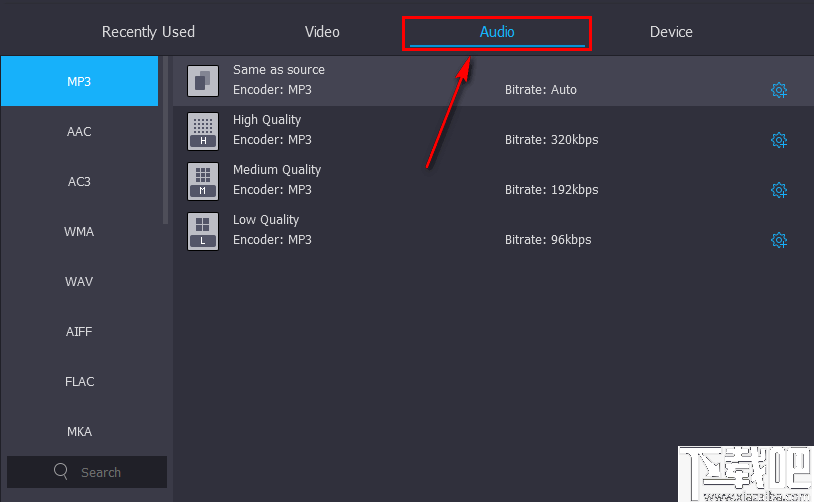Choose AAC format in sidebar
Screen dimensions: 814x502
(79, 132)
